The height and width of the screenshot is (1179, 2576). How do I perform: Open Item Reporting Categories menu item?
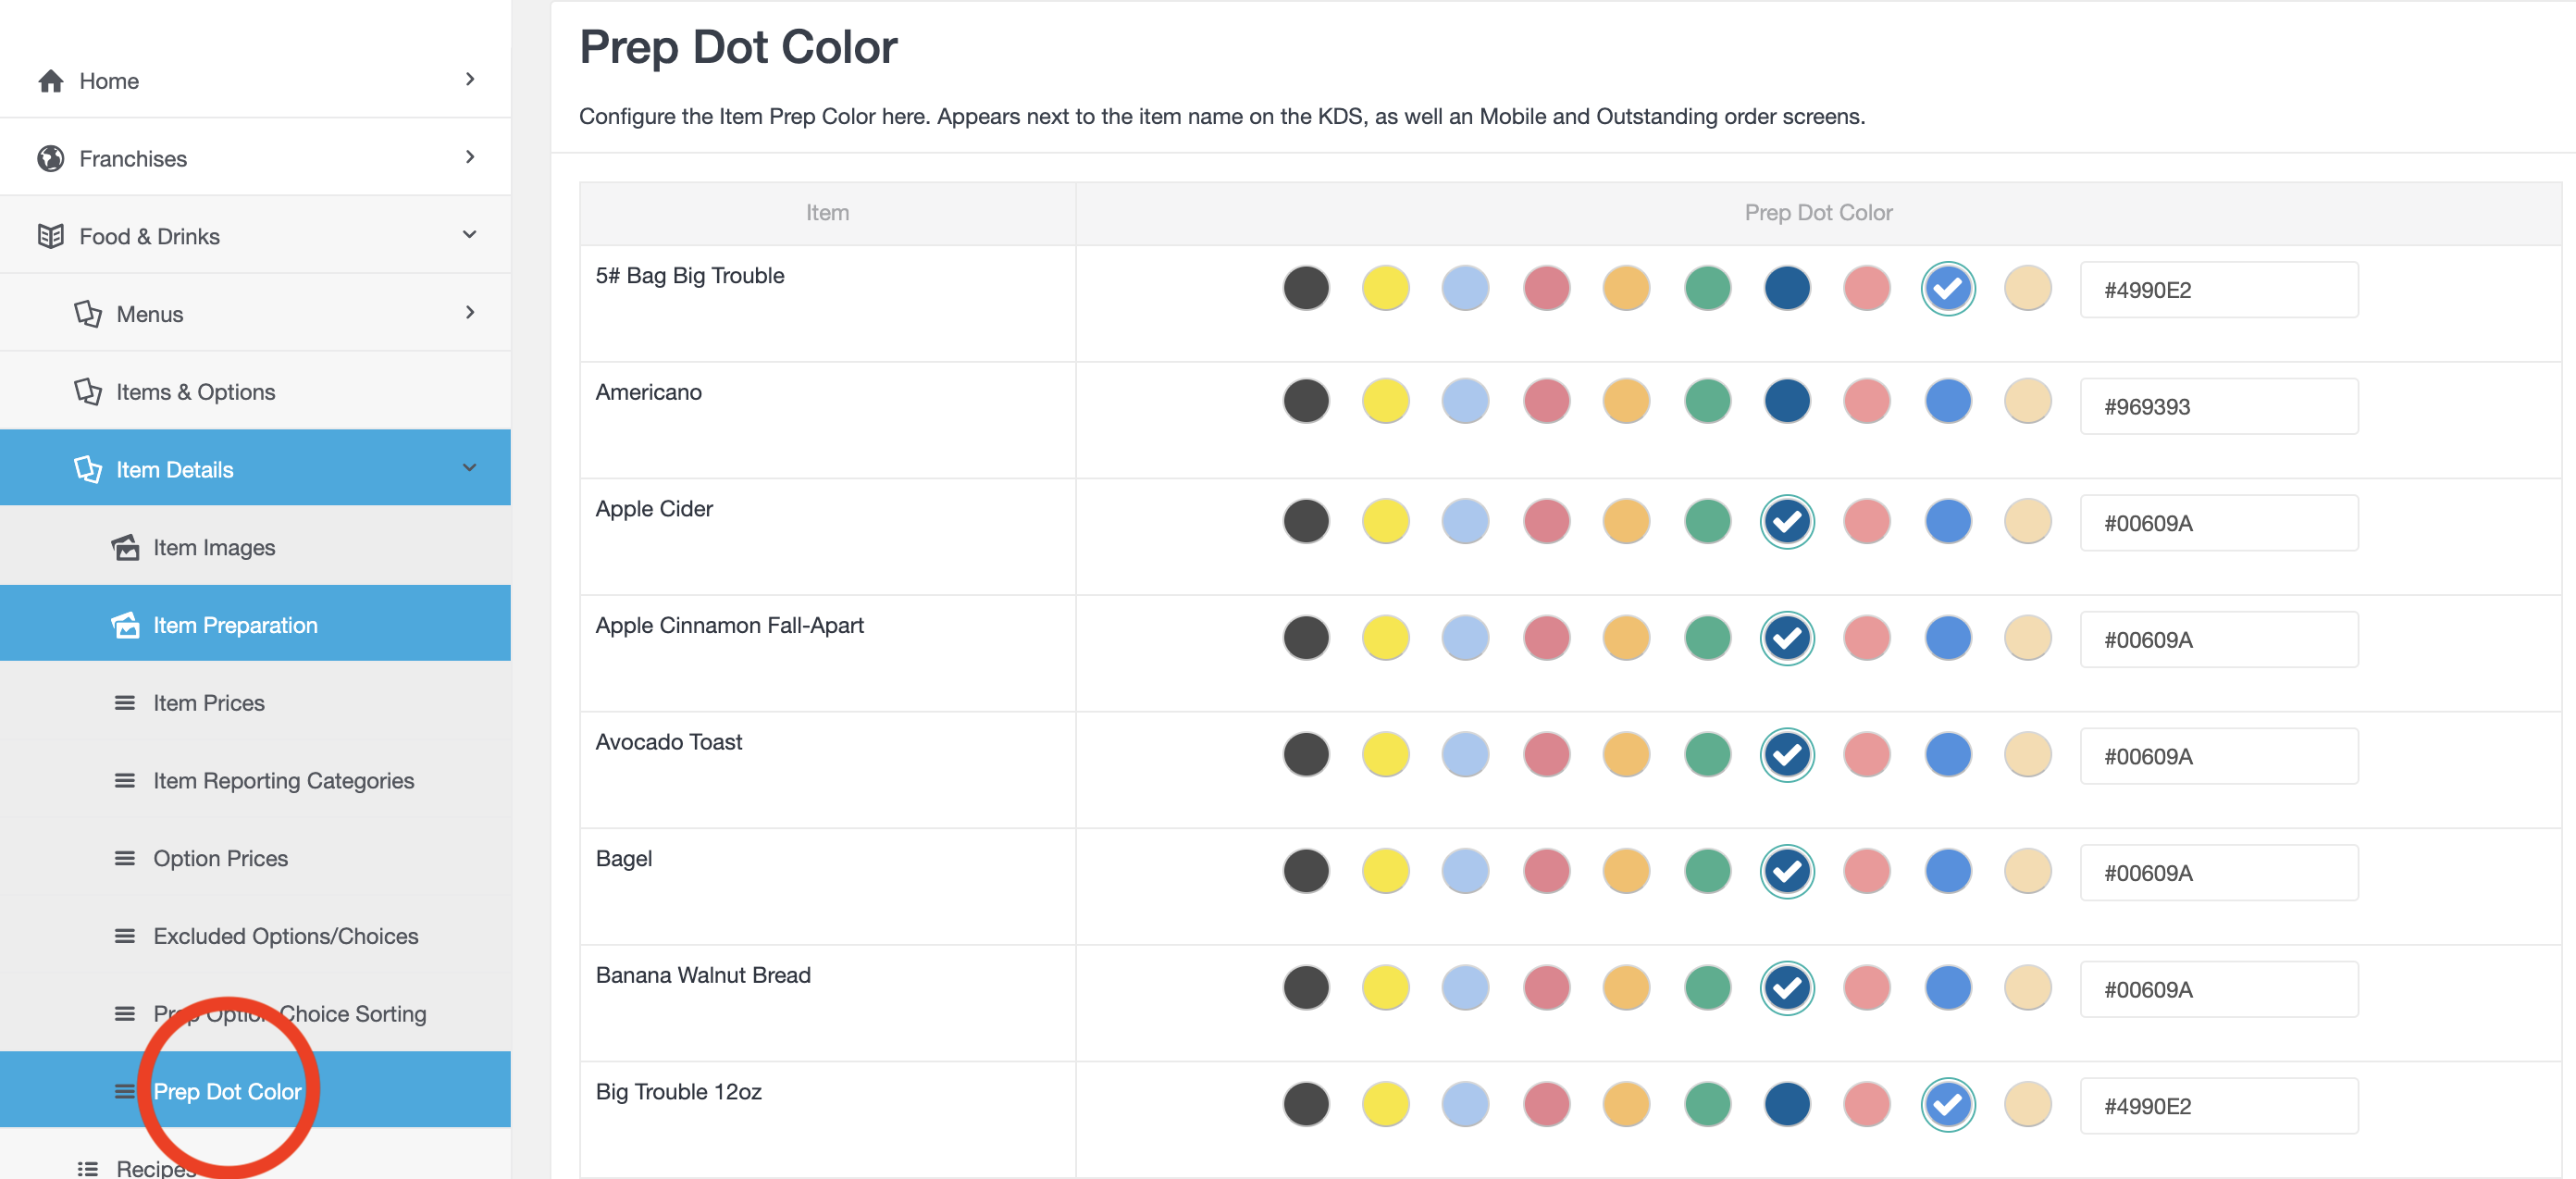click(x=283, y=780)
